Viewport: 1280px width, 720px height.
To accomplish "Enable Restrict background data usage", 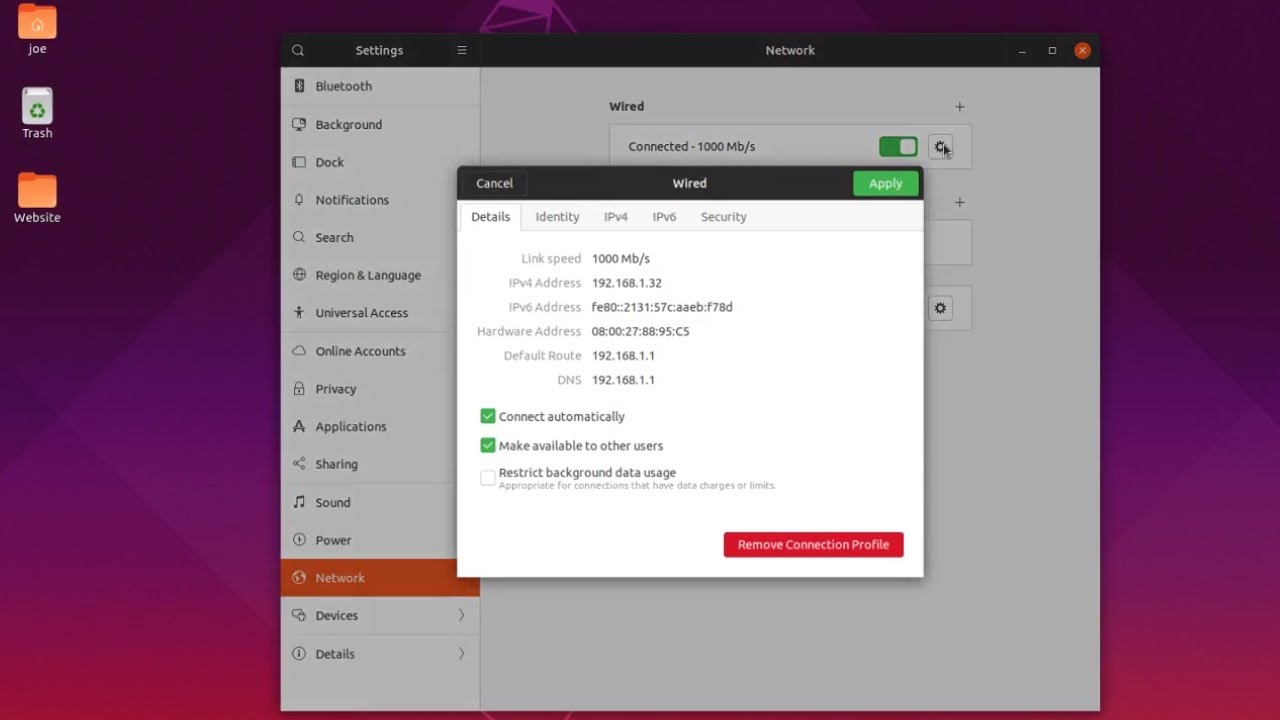I will click(488, 478).
